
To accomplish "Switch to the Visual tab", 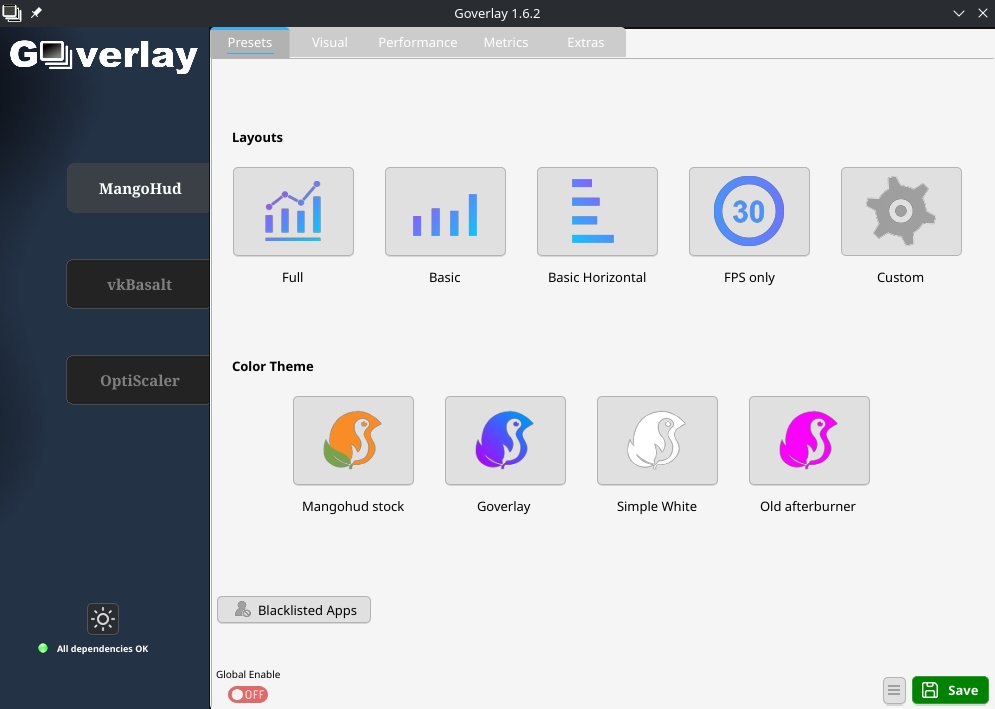I will 329,42.
